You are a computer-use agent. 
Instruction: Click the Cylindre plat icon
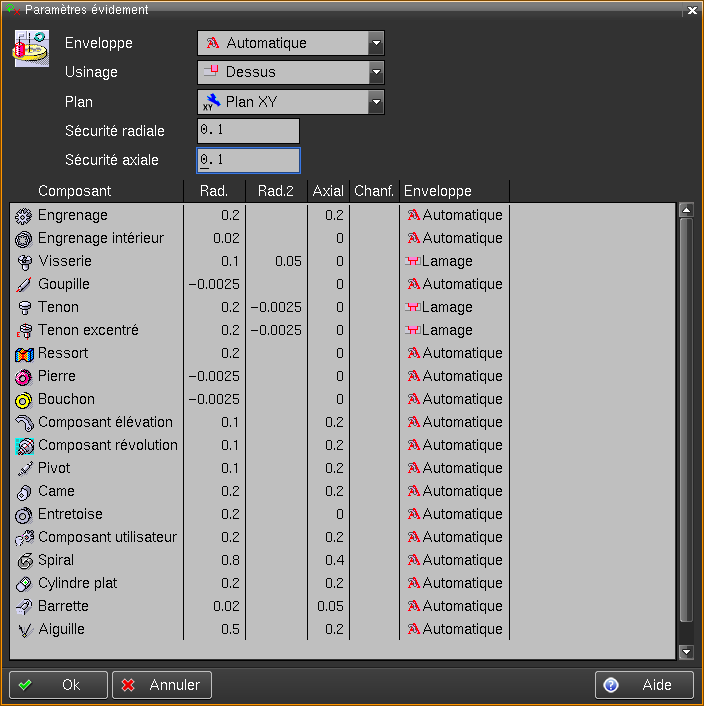(23, 584)
